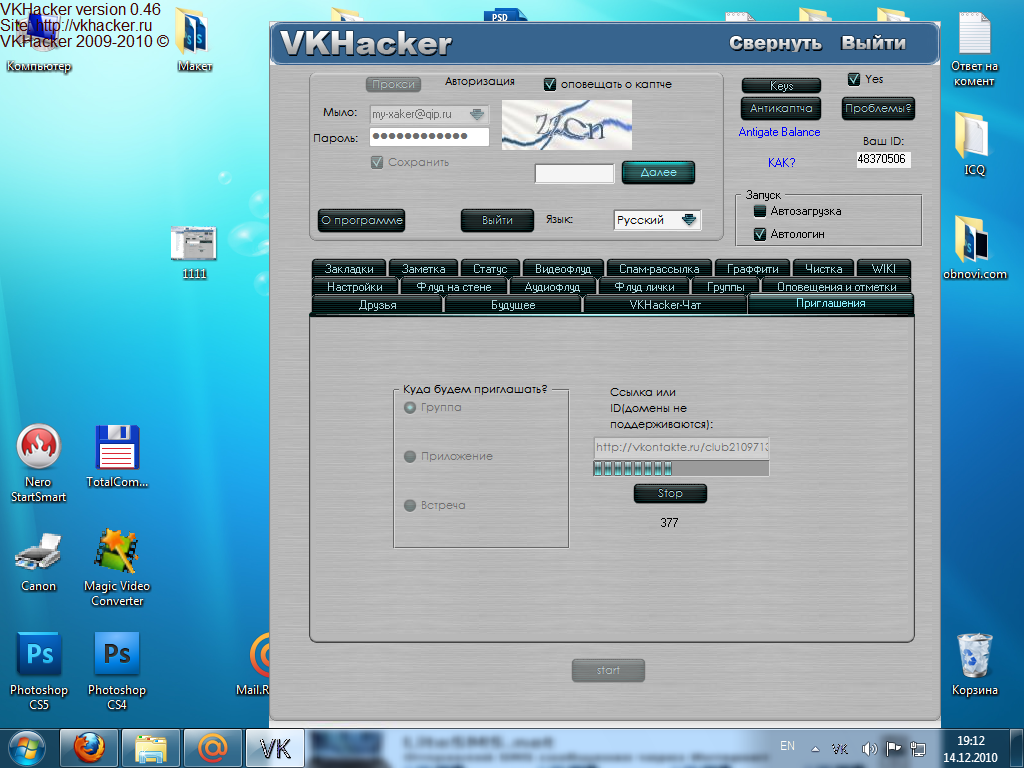Open the Canon printer desktop icon
The image size is (1024, 768).
pos(39,561)
